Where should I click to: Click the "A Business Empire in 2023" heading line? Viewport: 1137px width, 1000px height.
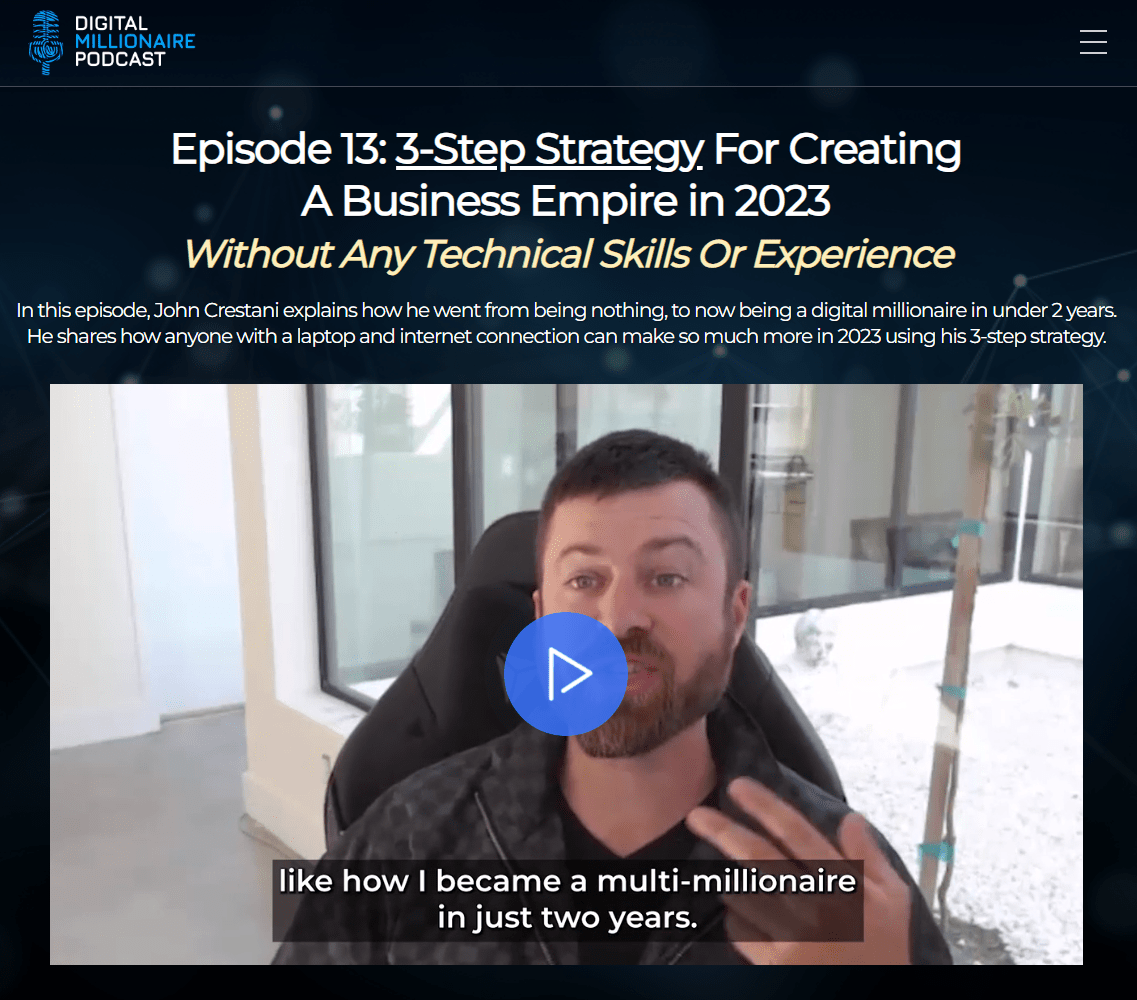tap(566, 201)
